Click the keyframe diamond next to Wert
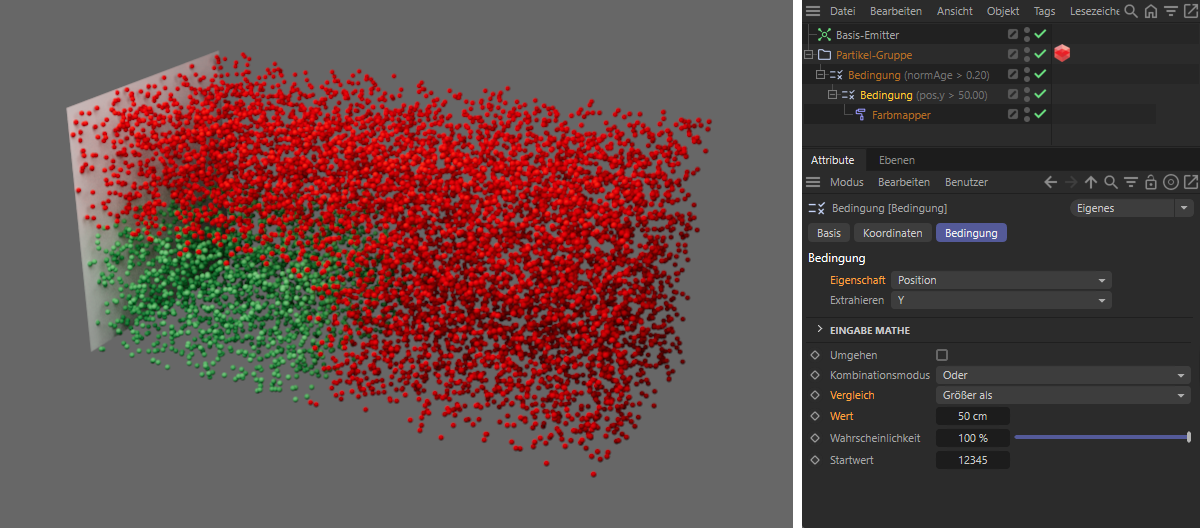1200x528 pixels. click(814, 416)
